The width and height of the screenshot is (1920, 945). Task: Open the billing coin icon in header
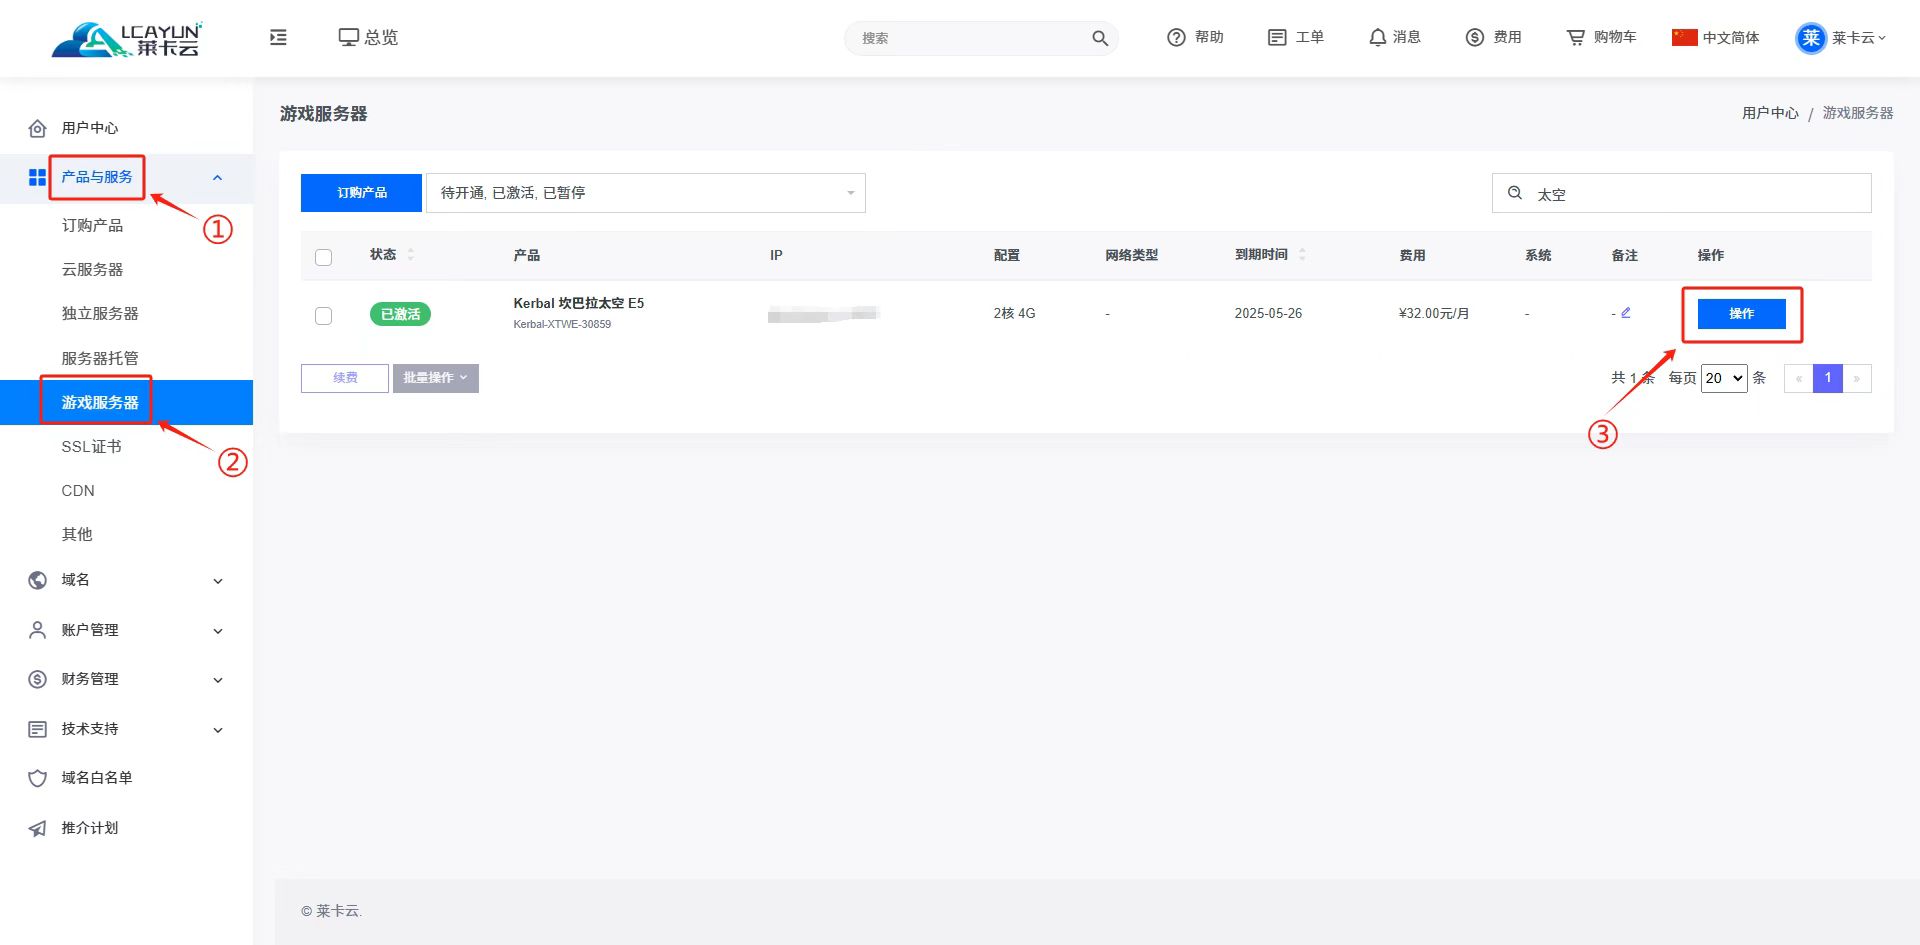pos(1474,37)
